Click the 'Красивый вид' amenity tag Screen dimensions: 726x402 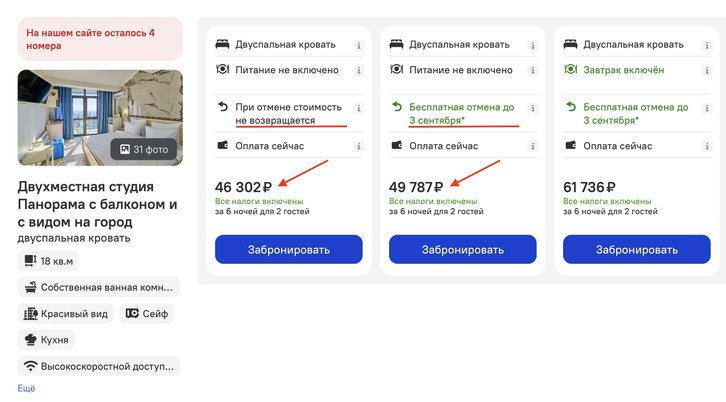click(x=65, y=314)
